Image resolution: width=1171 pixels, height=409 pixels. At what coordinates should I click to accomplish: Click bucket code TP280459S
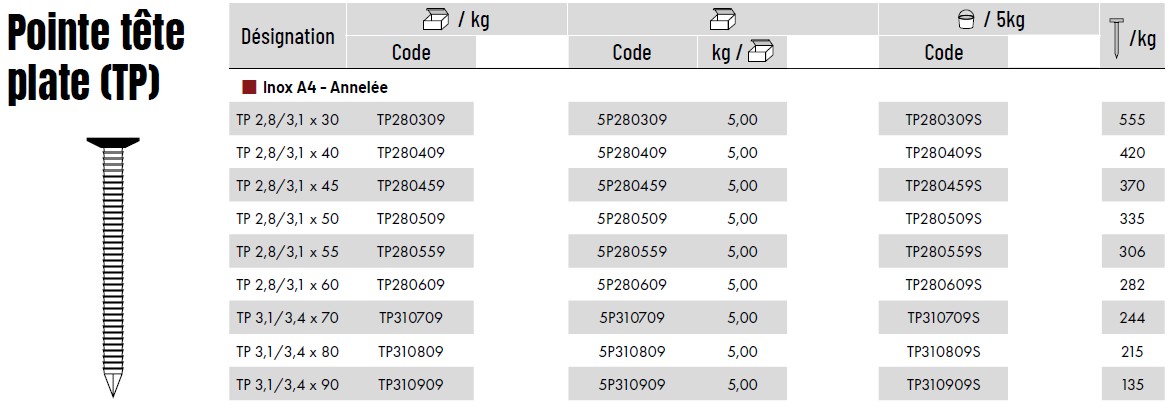pyautogui.click(x=943, y=186)
